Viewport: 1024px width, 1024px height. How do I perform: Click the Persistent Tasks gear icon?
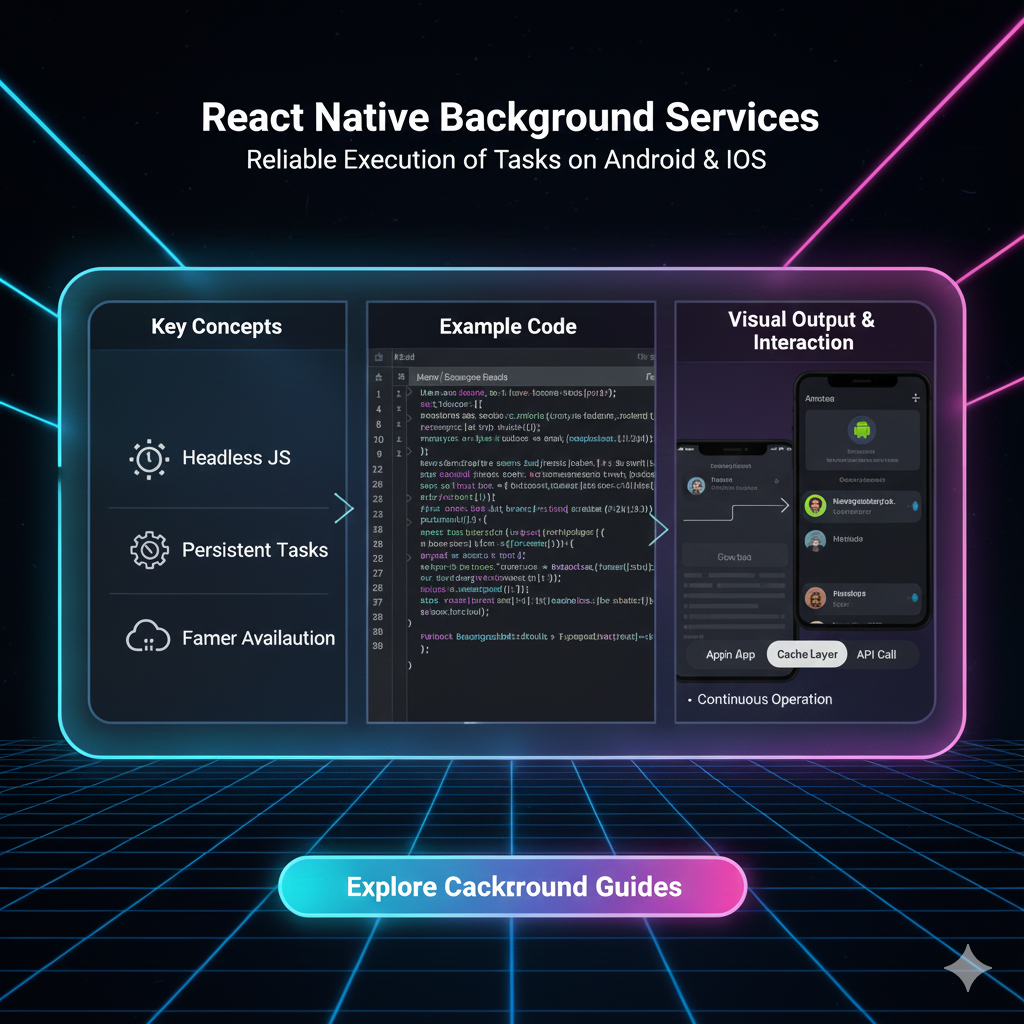[148, 550]
